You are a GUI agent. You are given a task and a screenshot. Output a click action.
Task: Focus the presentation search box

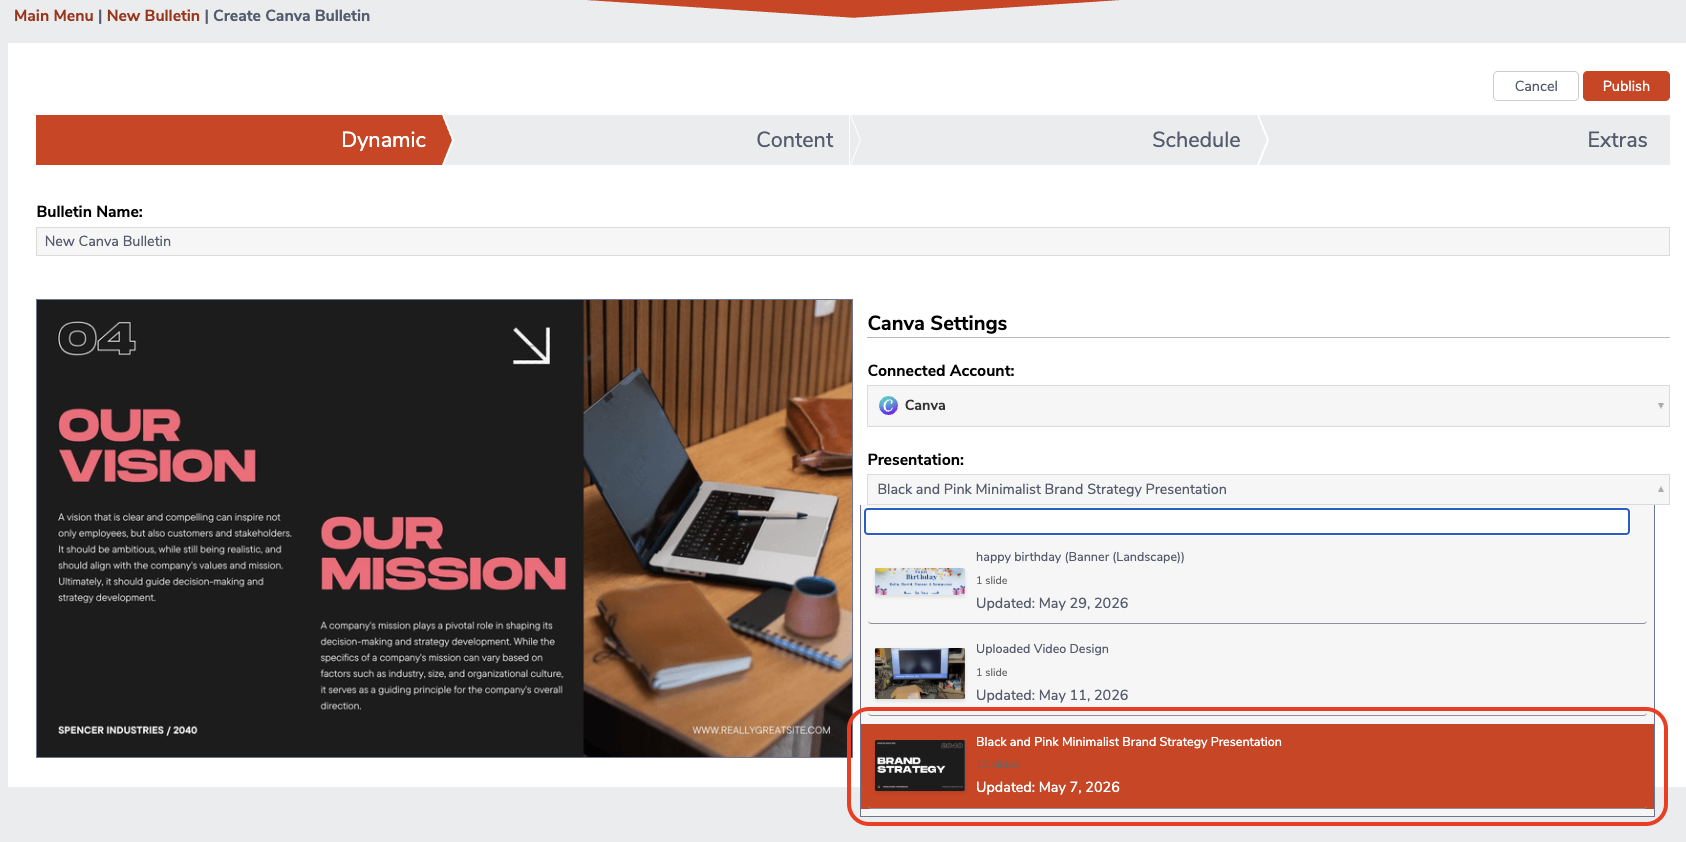pos(1247,521)
